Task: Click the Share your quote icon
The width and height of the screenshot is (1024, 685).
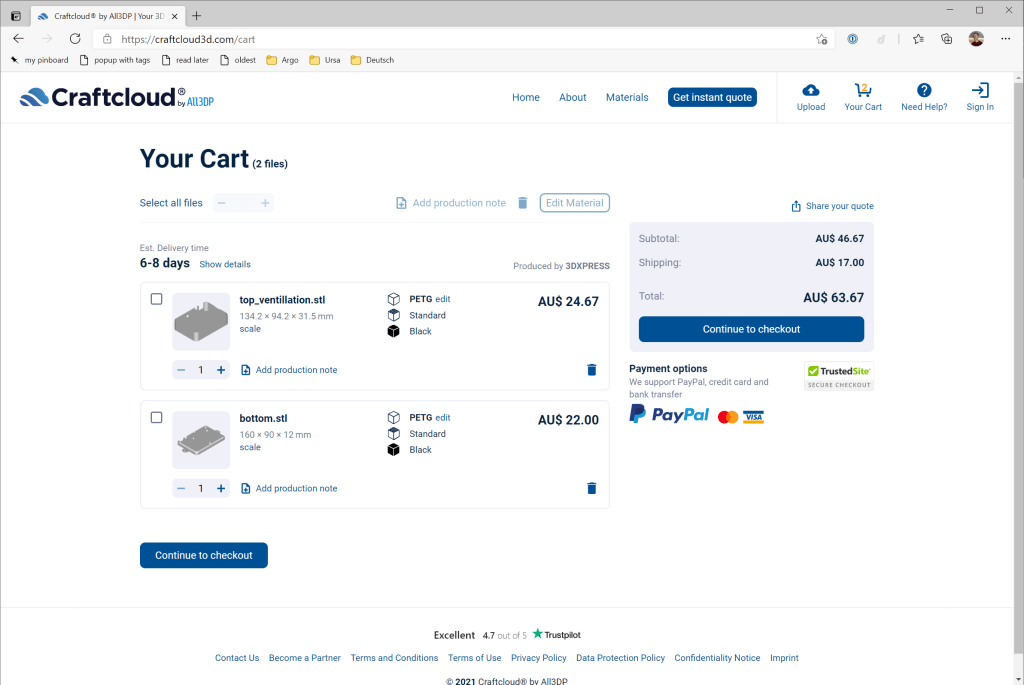Action: (x=796, y=205)
